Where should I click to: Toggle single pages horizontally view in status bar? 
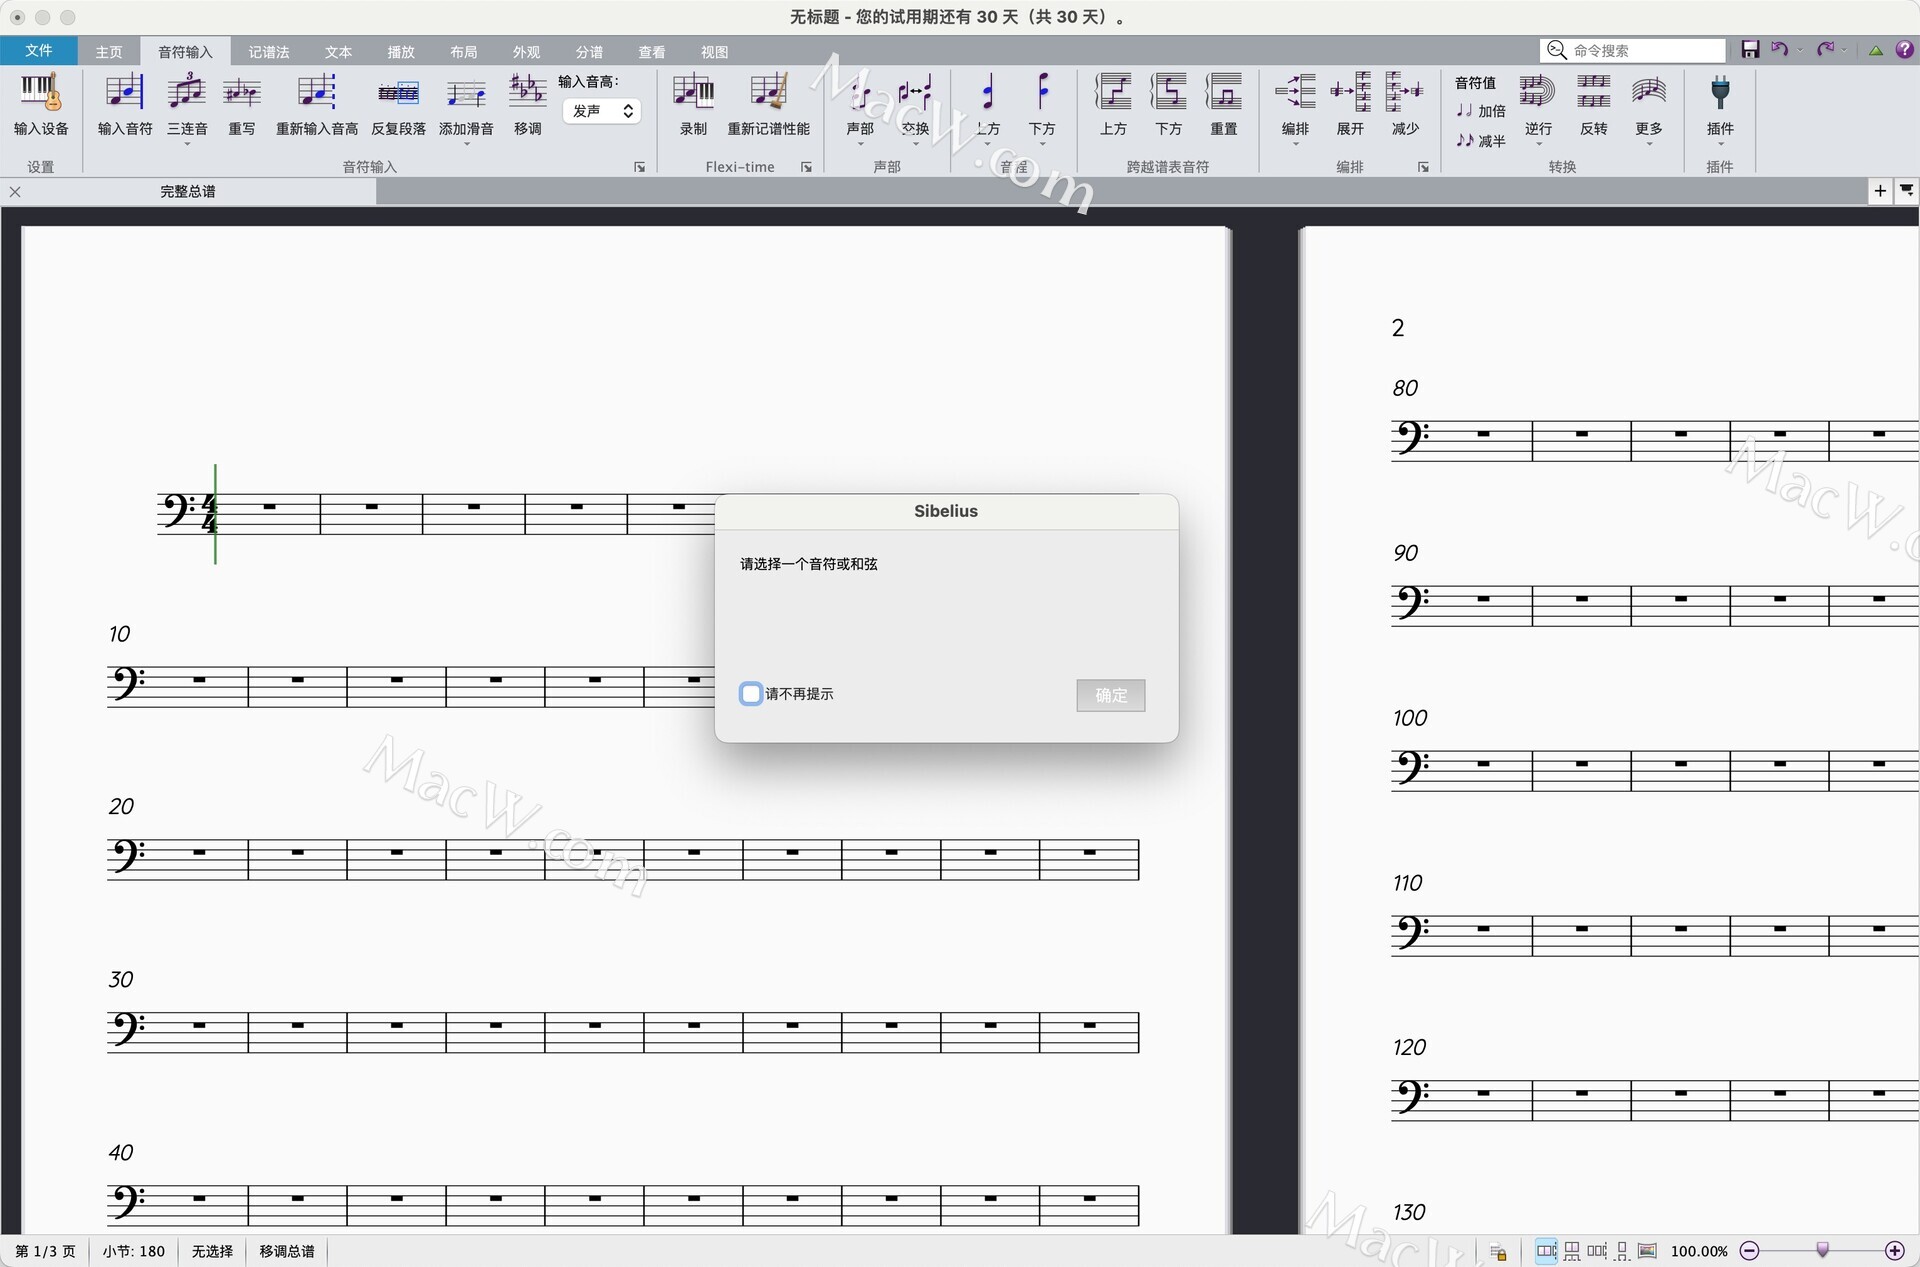click(x=1597, y=1250)
